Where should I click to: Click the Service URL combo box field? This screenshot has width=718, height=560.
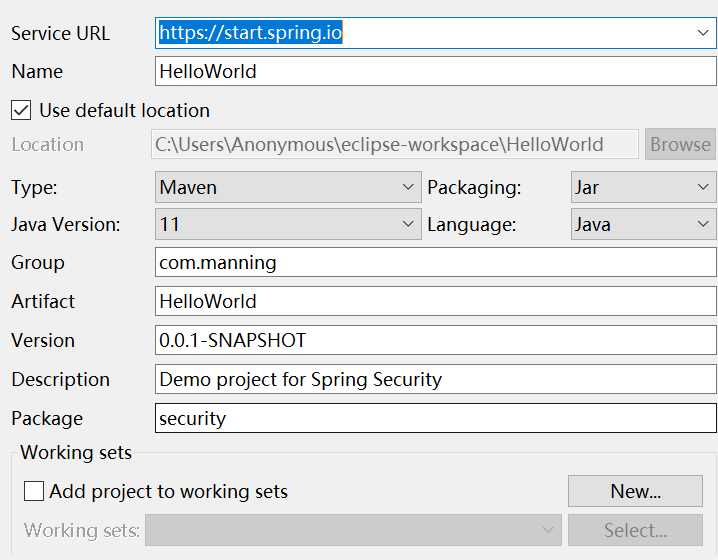pyautogui.click(x=435, y=33)
